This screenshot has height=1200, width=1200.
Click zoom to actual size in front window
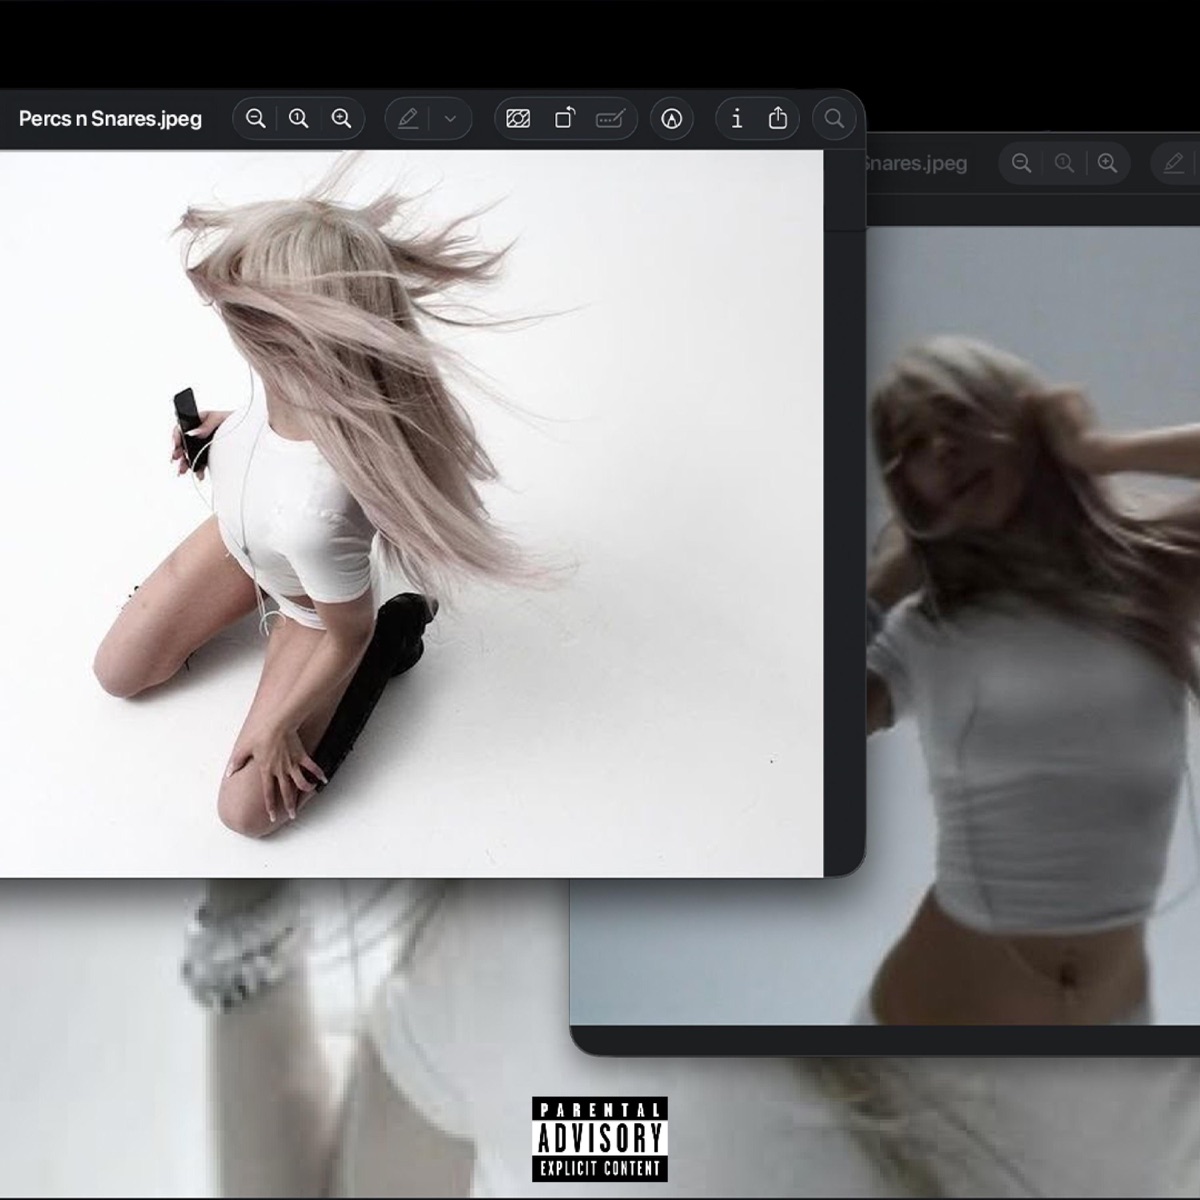[x=299, y=119]
